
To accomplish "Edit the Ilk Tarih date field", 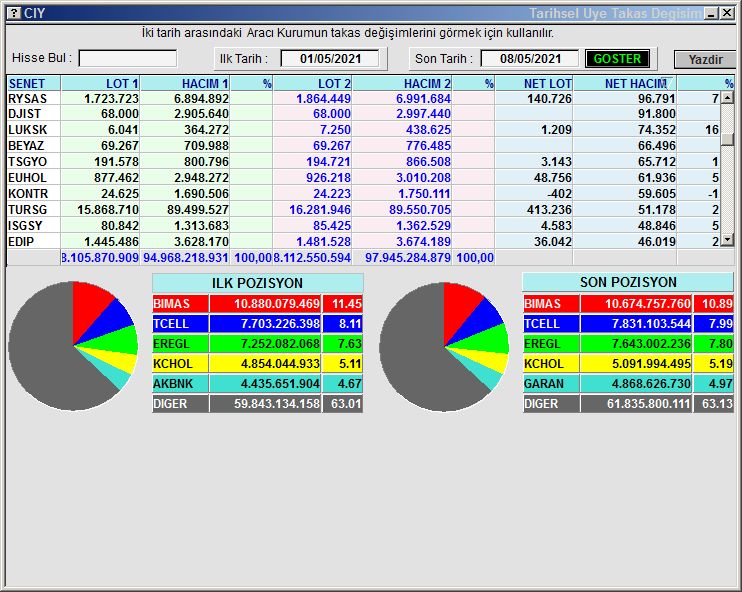I will coord(330,59).
